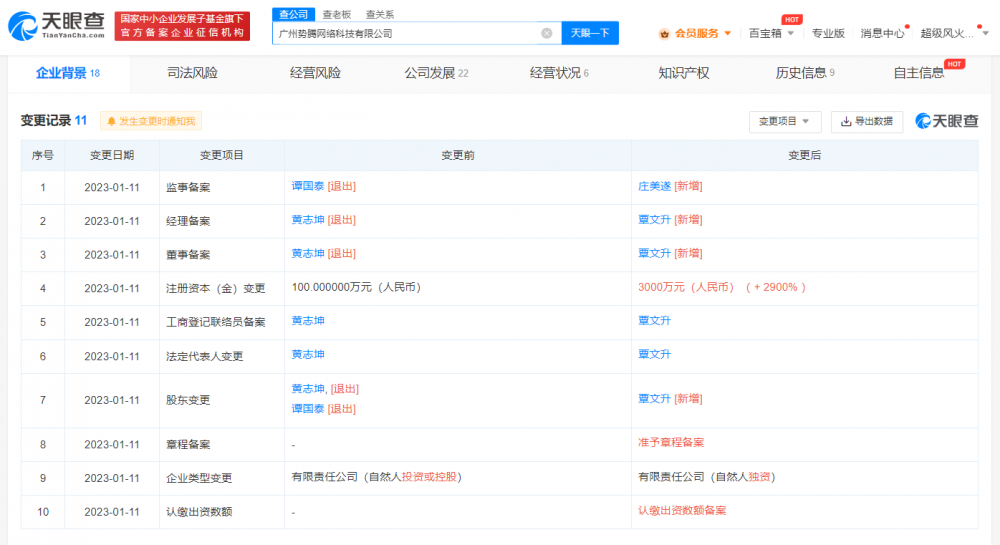
Task: Click the 变更后 column header
Action: [x=804, y=155]
